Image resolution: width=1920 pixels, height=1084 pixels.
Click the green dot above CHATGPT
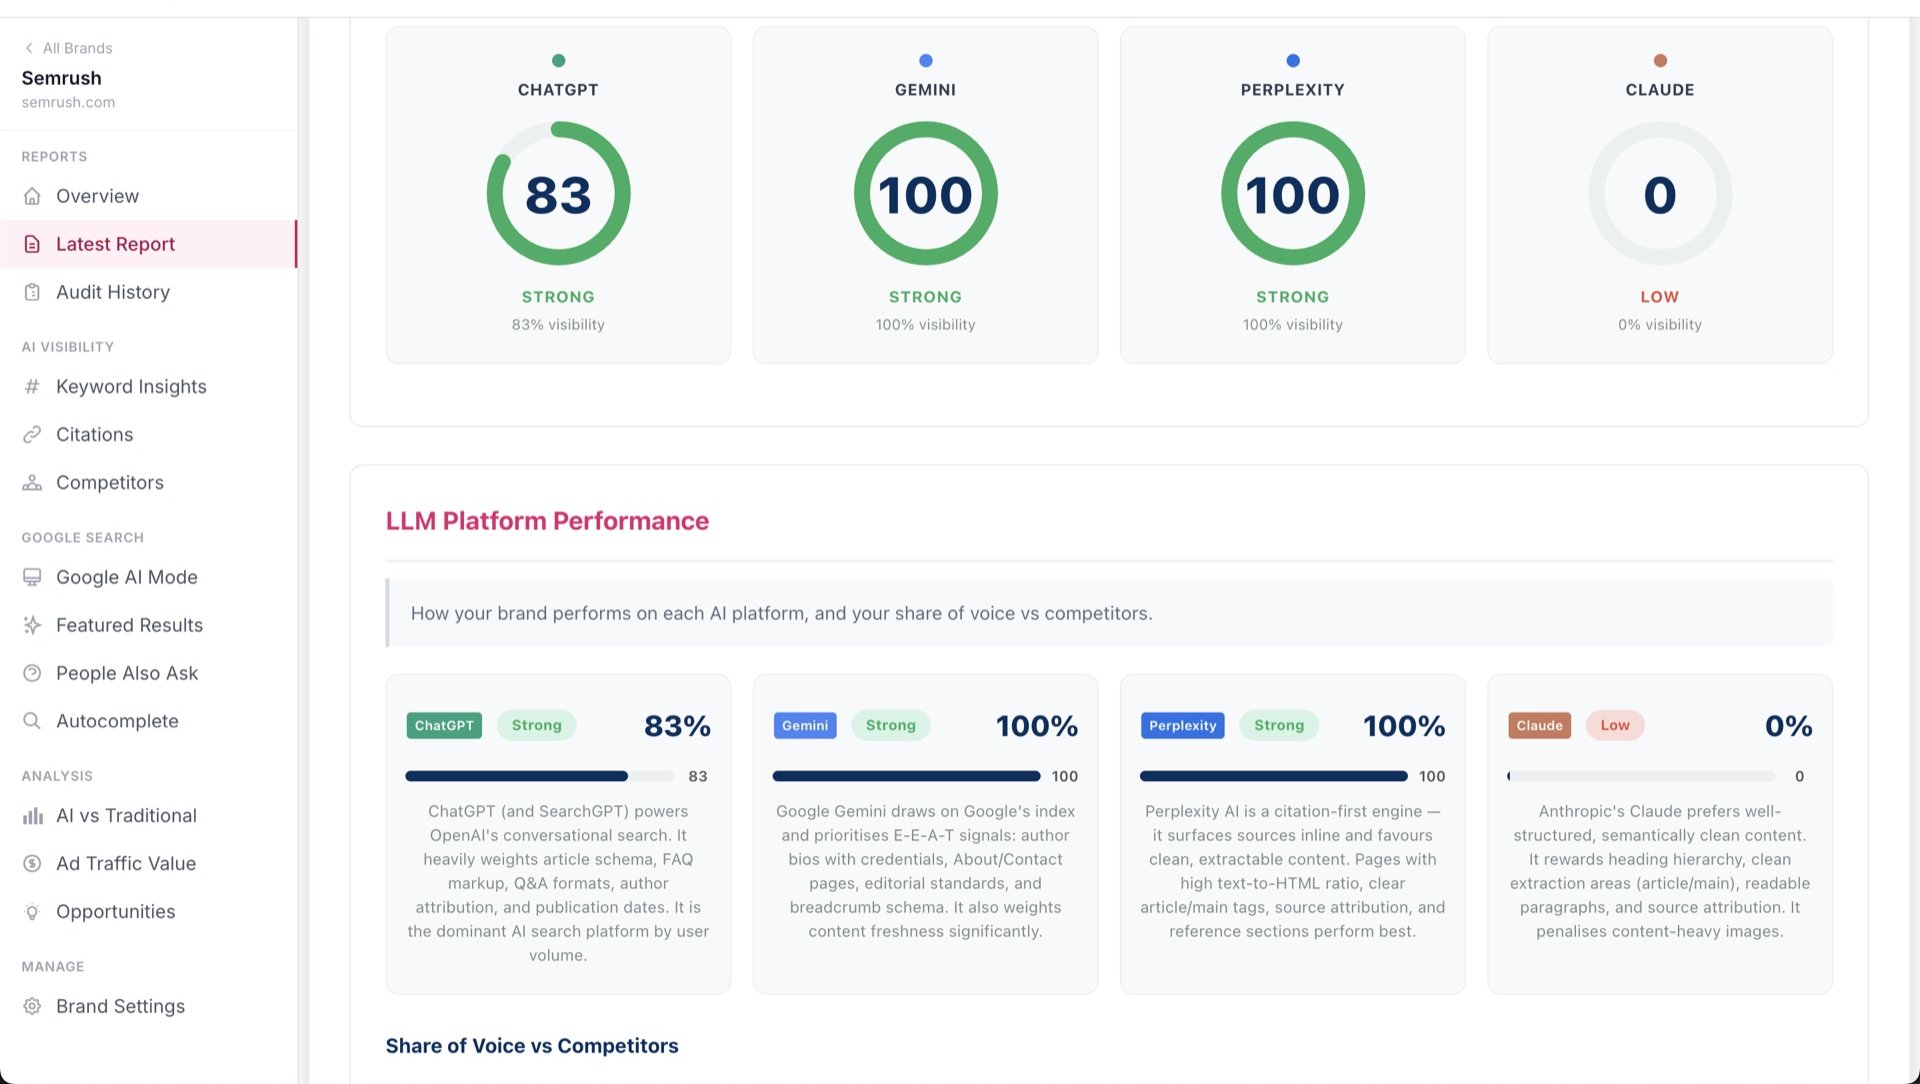click(x=558, y=61)
